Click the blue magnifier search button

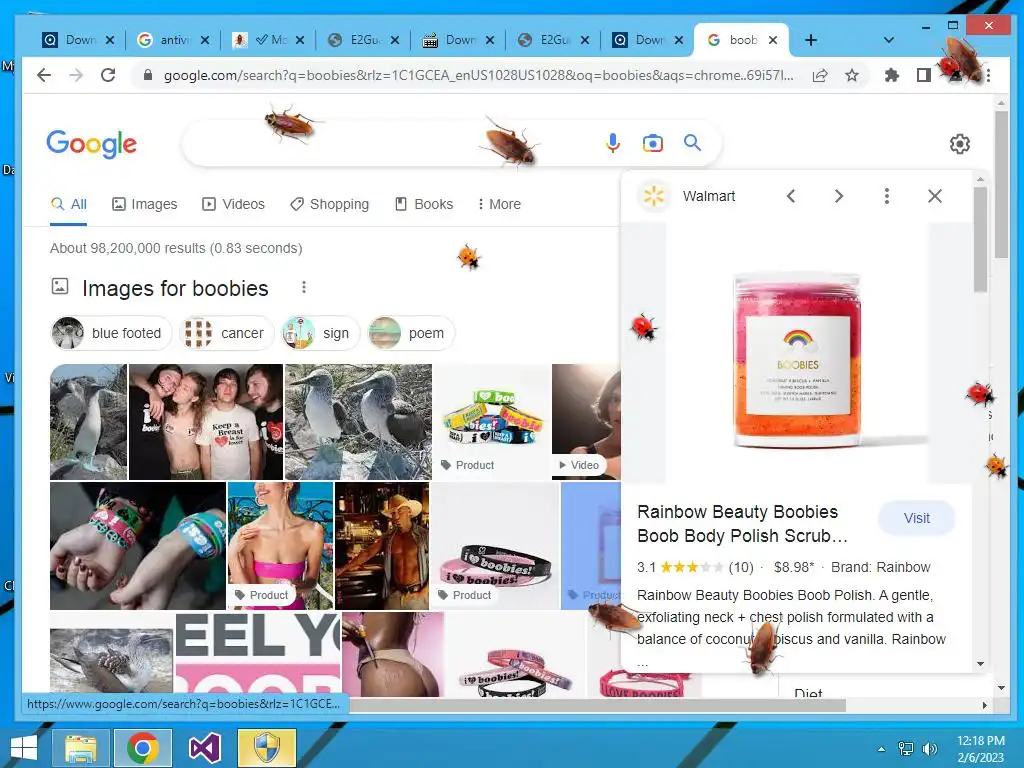point(692,142)
